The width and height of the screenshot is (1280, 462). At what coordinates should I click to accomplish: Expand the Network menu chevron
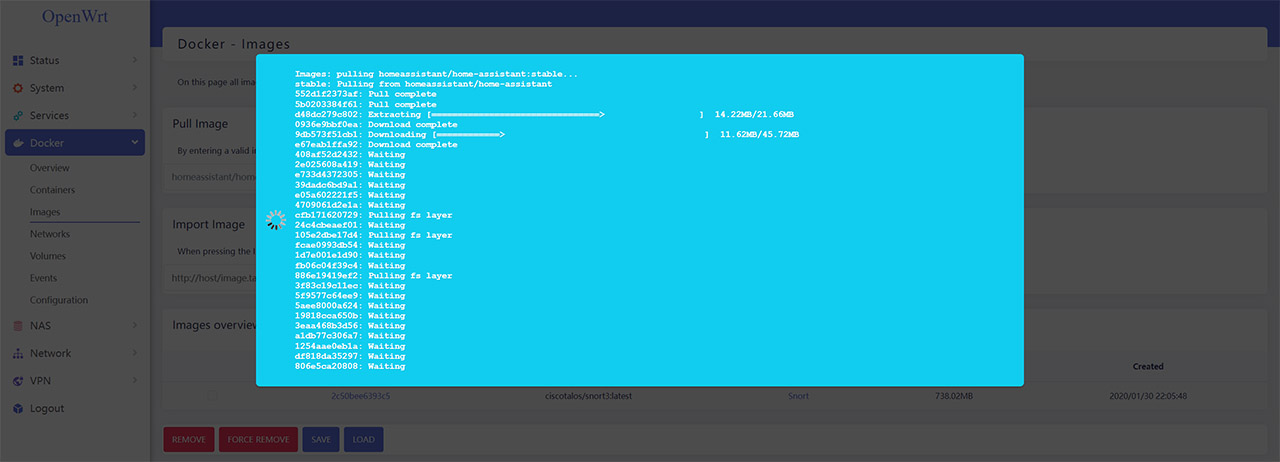click(x=134, y=353)
